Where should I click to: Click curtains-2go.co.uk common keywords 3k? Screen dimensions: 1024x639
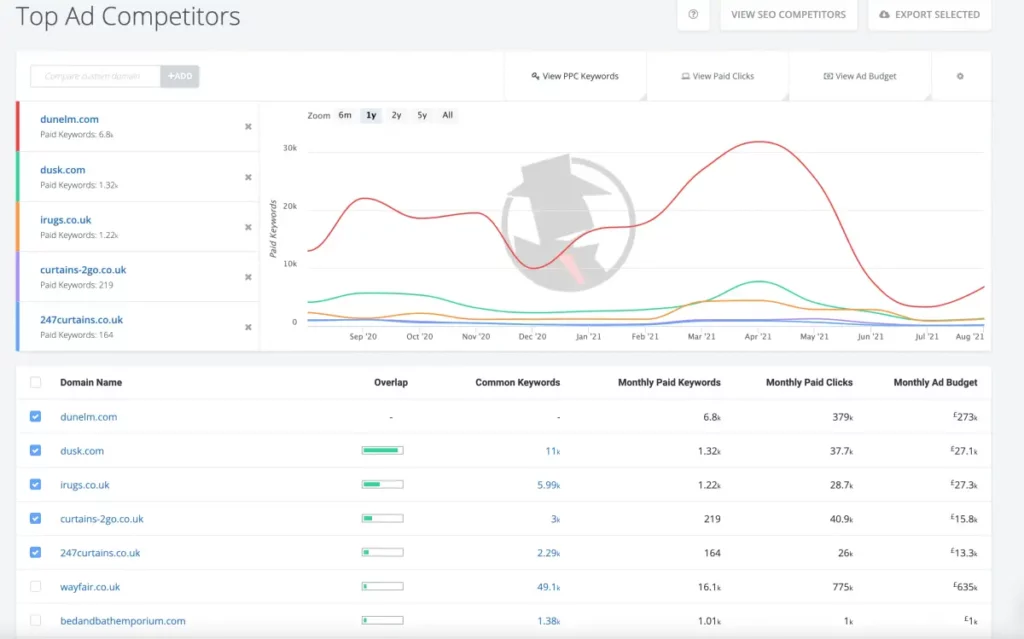[555, 519]
